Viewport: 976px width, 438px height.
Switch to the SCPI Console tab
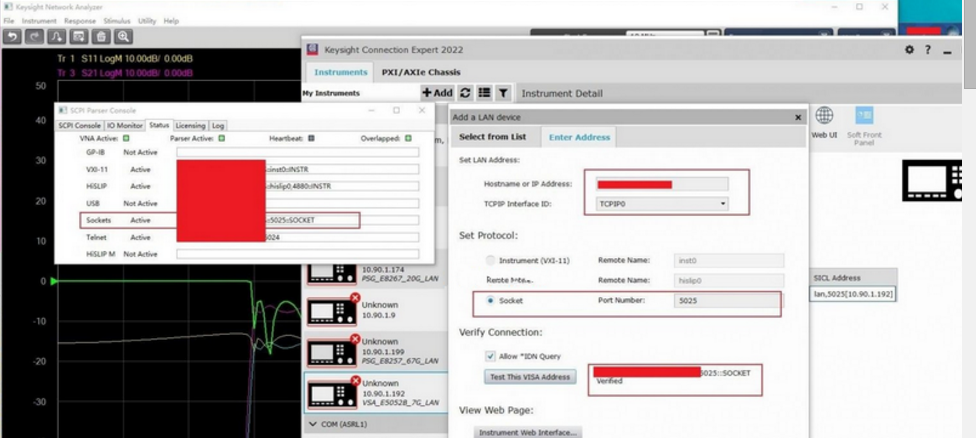click(x=80, y=126)
